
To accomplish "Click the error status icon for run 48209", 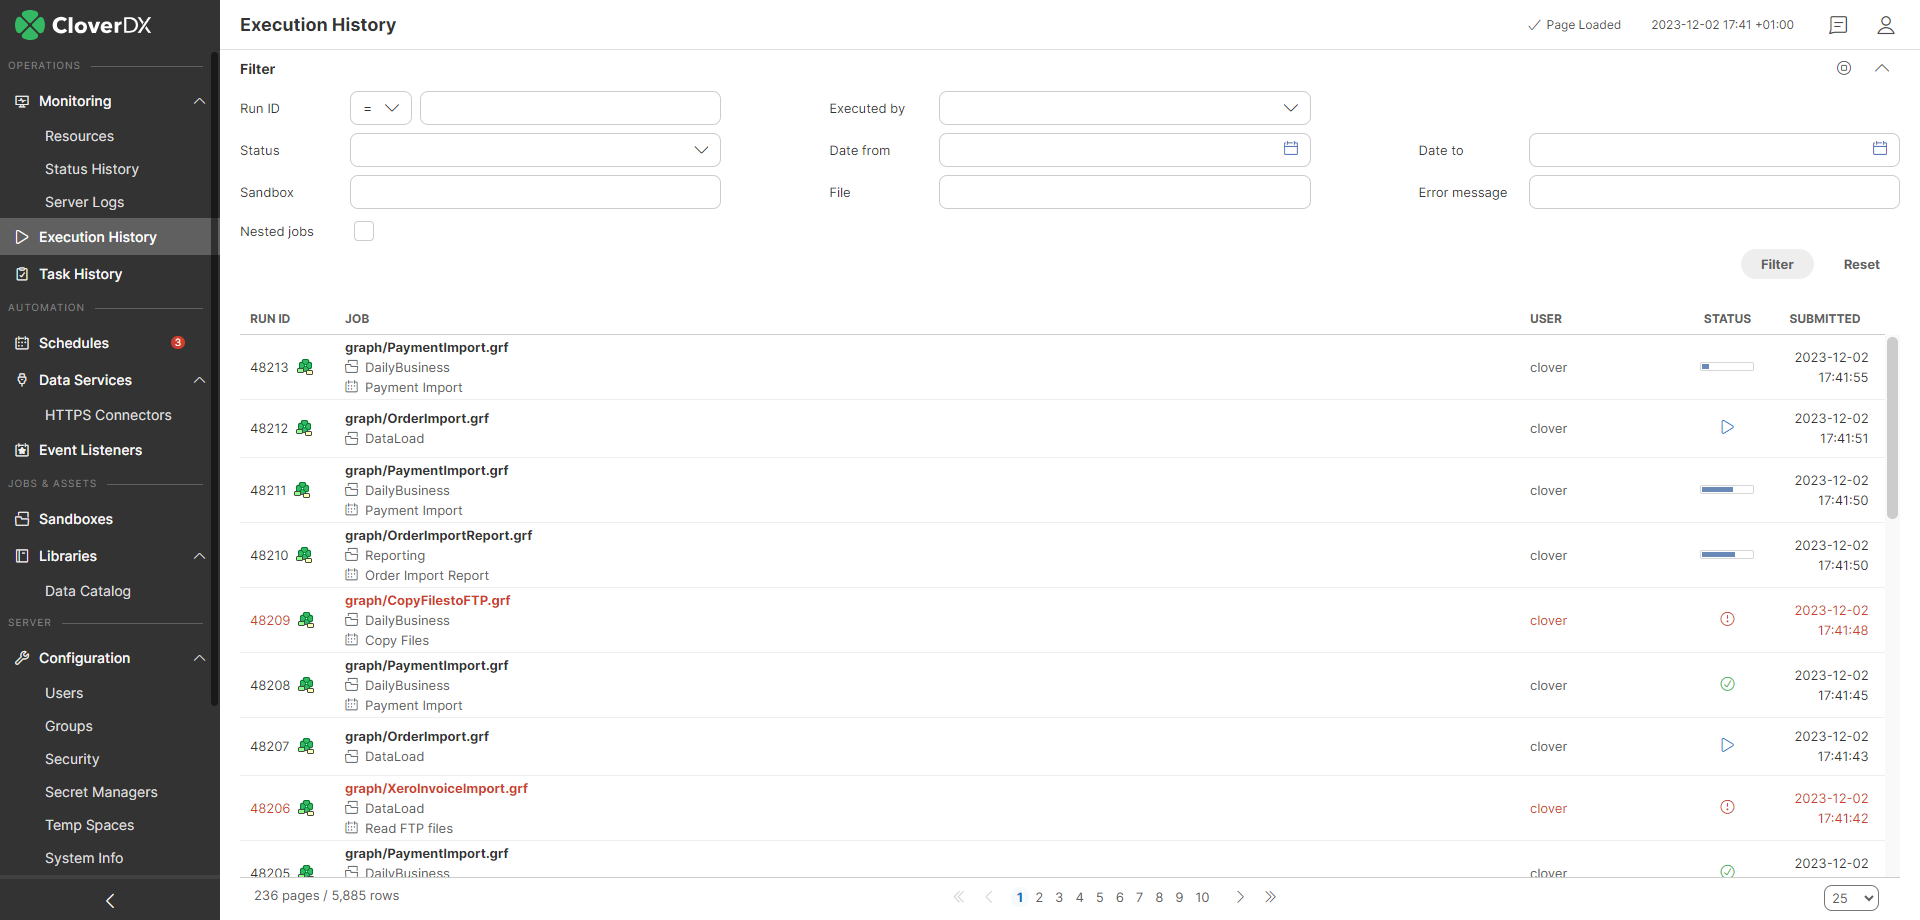I will pos(1726,620).
